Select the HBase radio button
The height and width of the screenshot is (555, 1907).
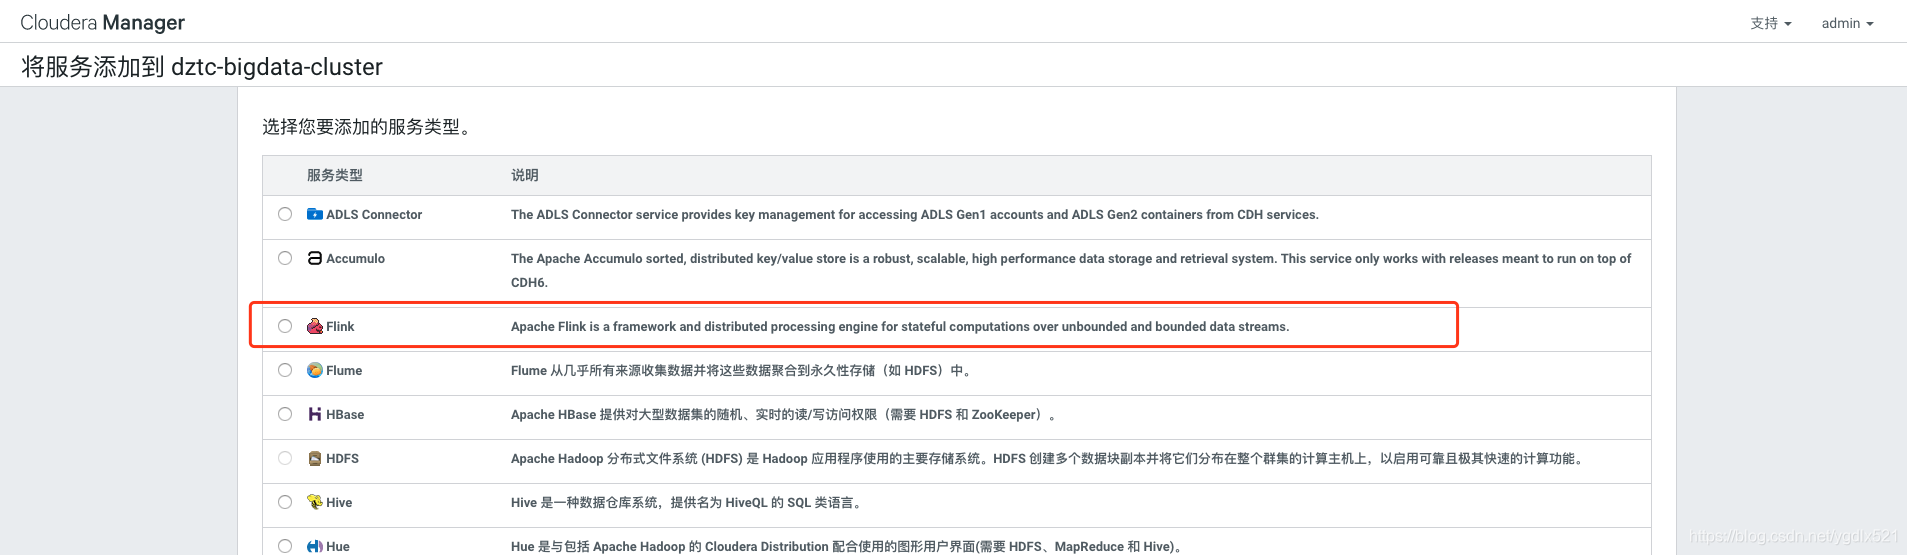[285, 414]
